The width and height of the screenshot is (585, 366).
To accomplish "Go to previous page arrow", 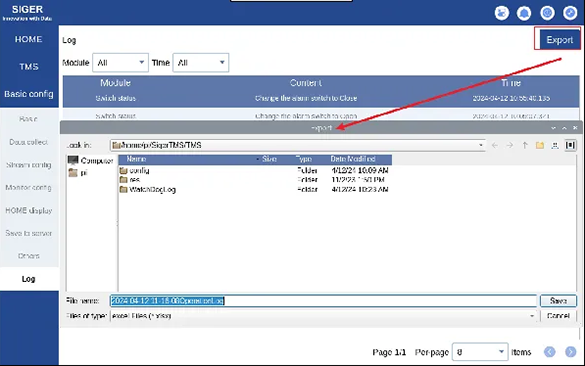I will 550,352.
